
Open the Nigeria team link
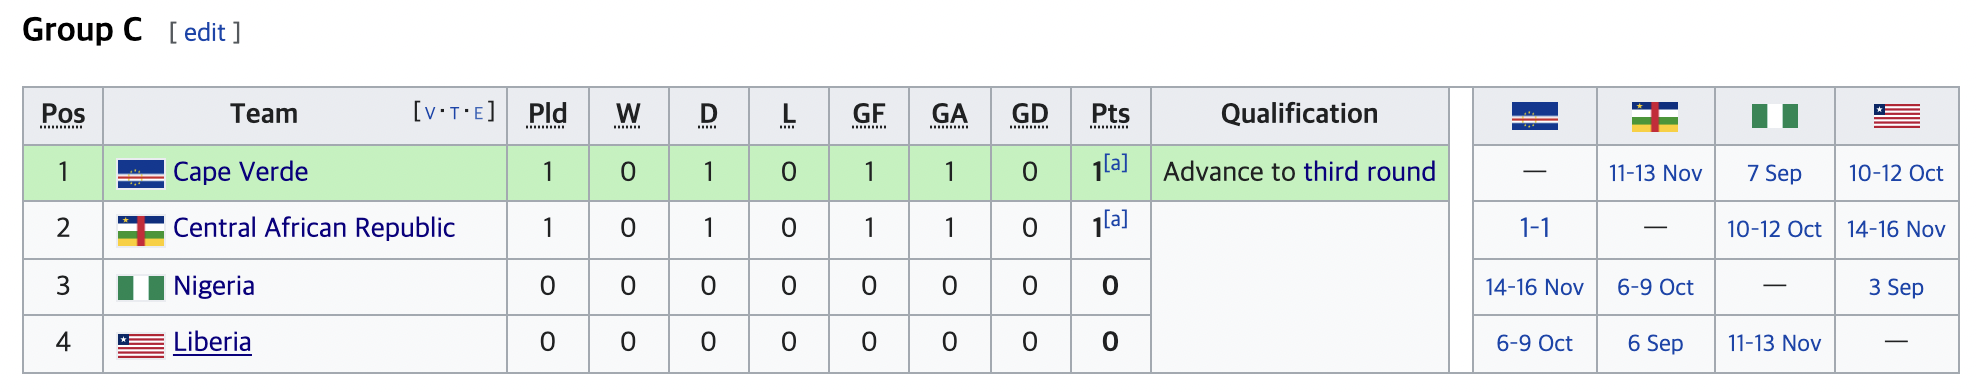point(213,286)
